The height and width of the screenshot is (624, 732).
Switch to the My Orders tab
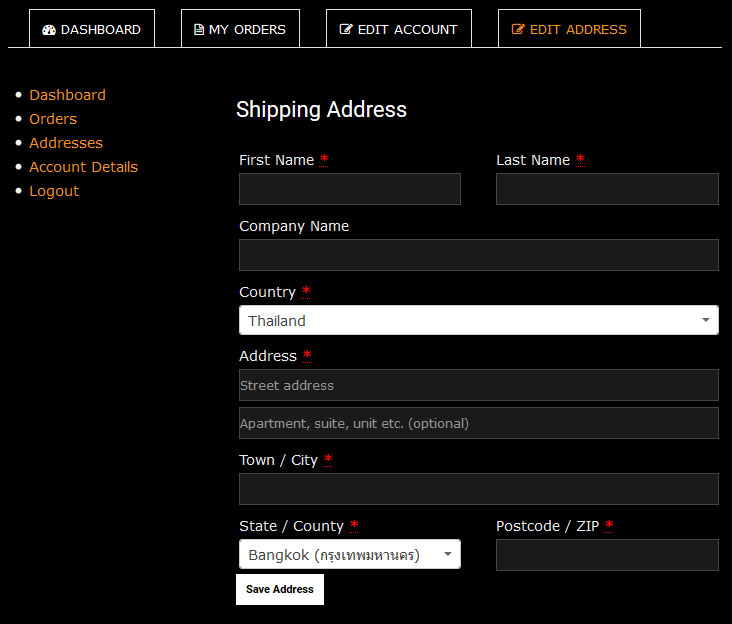[x=240, y=29]
